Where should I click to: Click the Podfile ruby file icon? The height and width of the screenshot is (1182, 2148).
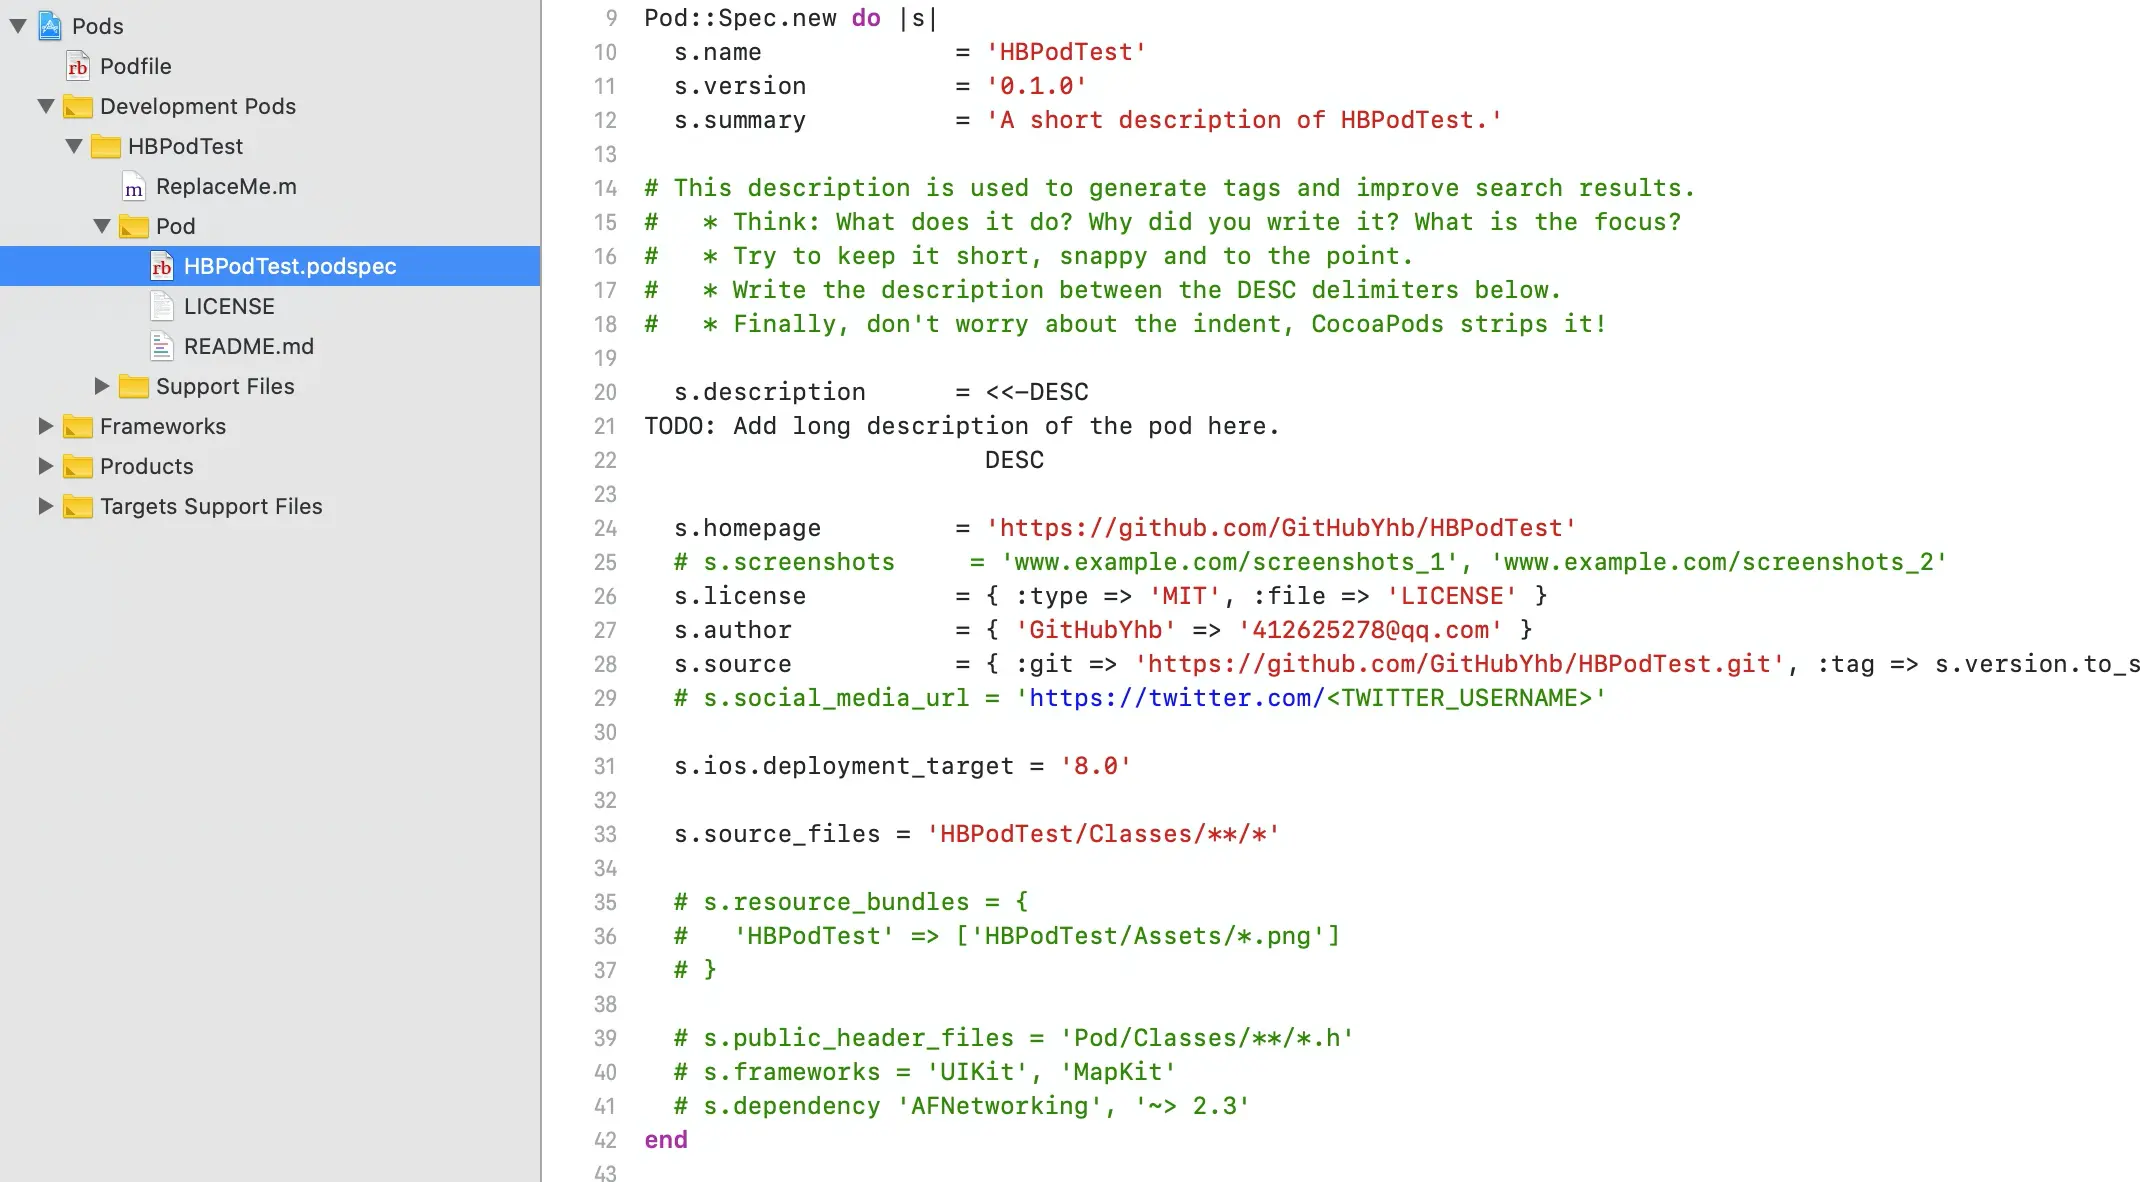click(78, 66)
